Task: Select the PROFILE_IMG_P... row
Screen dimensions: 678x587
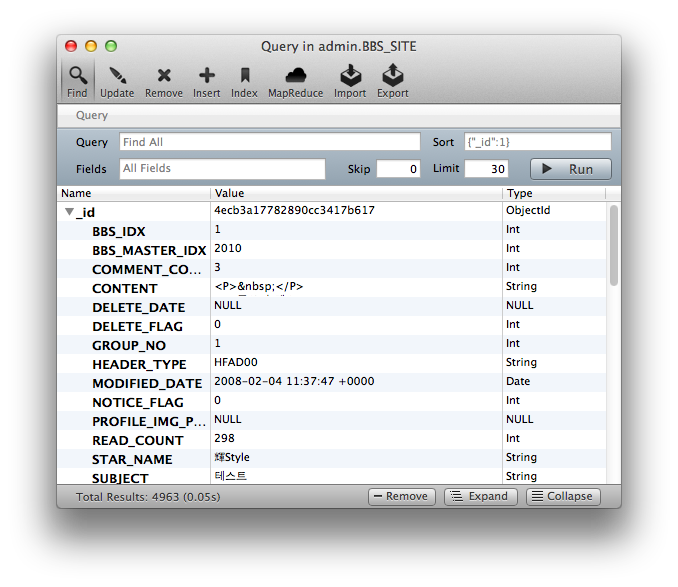Action: [x=332, y=421]
